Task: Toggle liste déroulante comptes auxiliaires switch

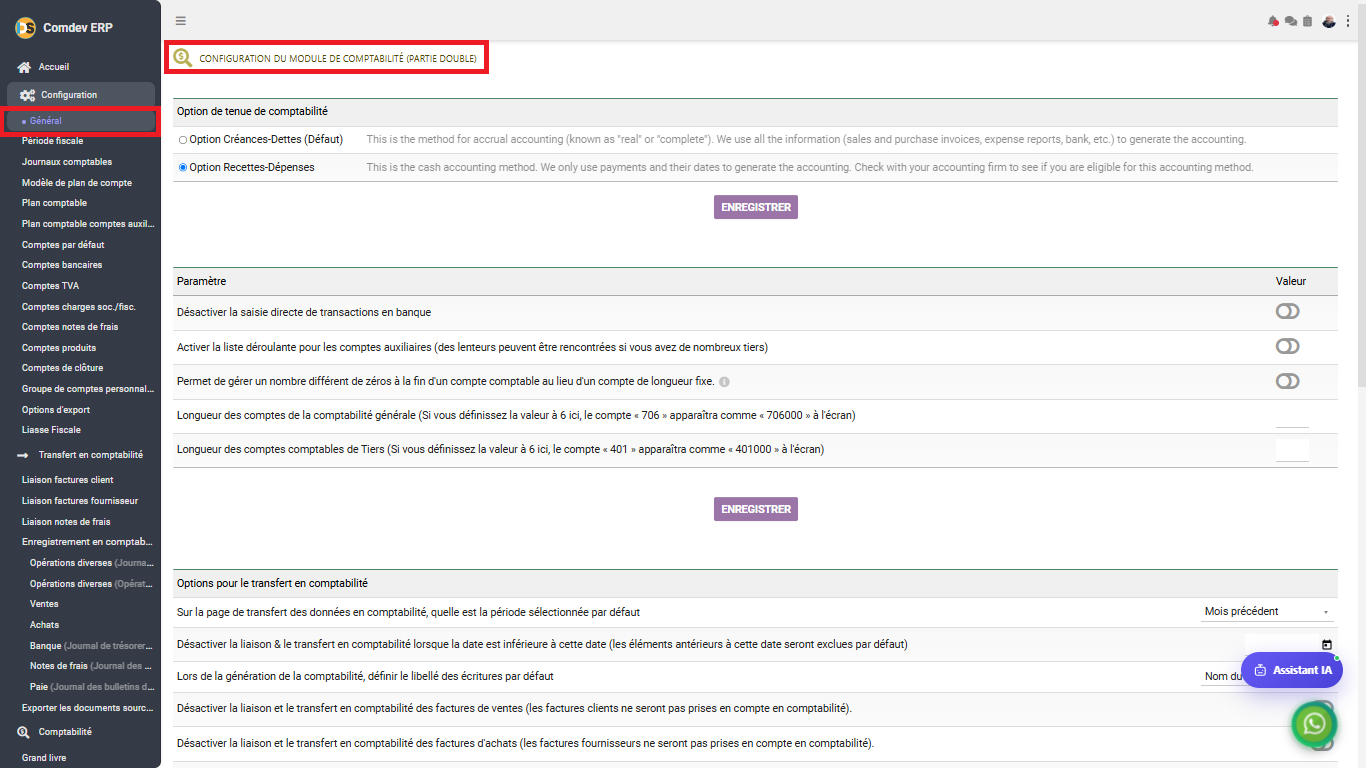Action: click(1287, 346)
